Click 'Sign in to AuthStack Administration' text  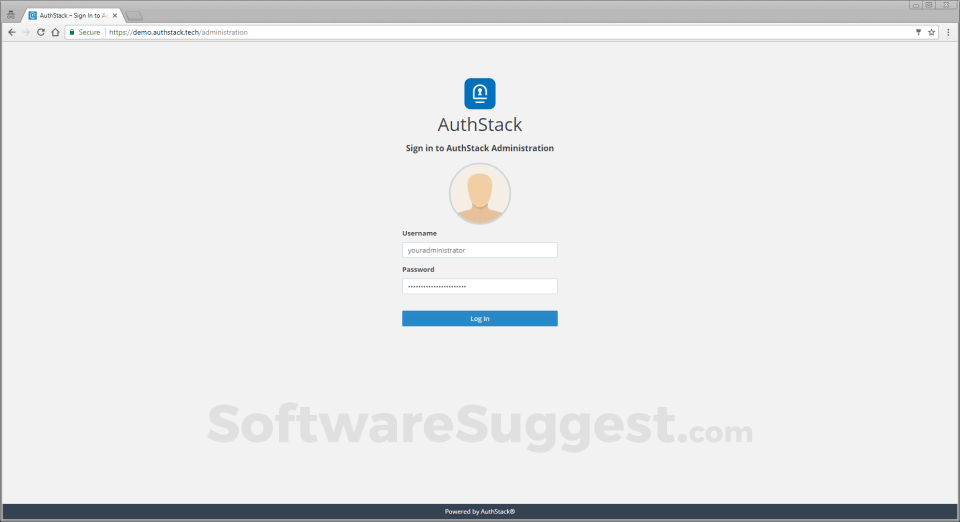(x=480, y=148)
